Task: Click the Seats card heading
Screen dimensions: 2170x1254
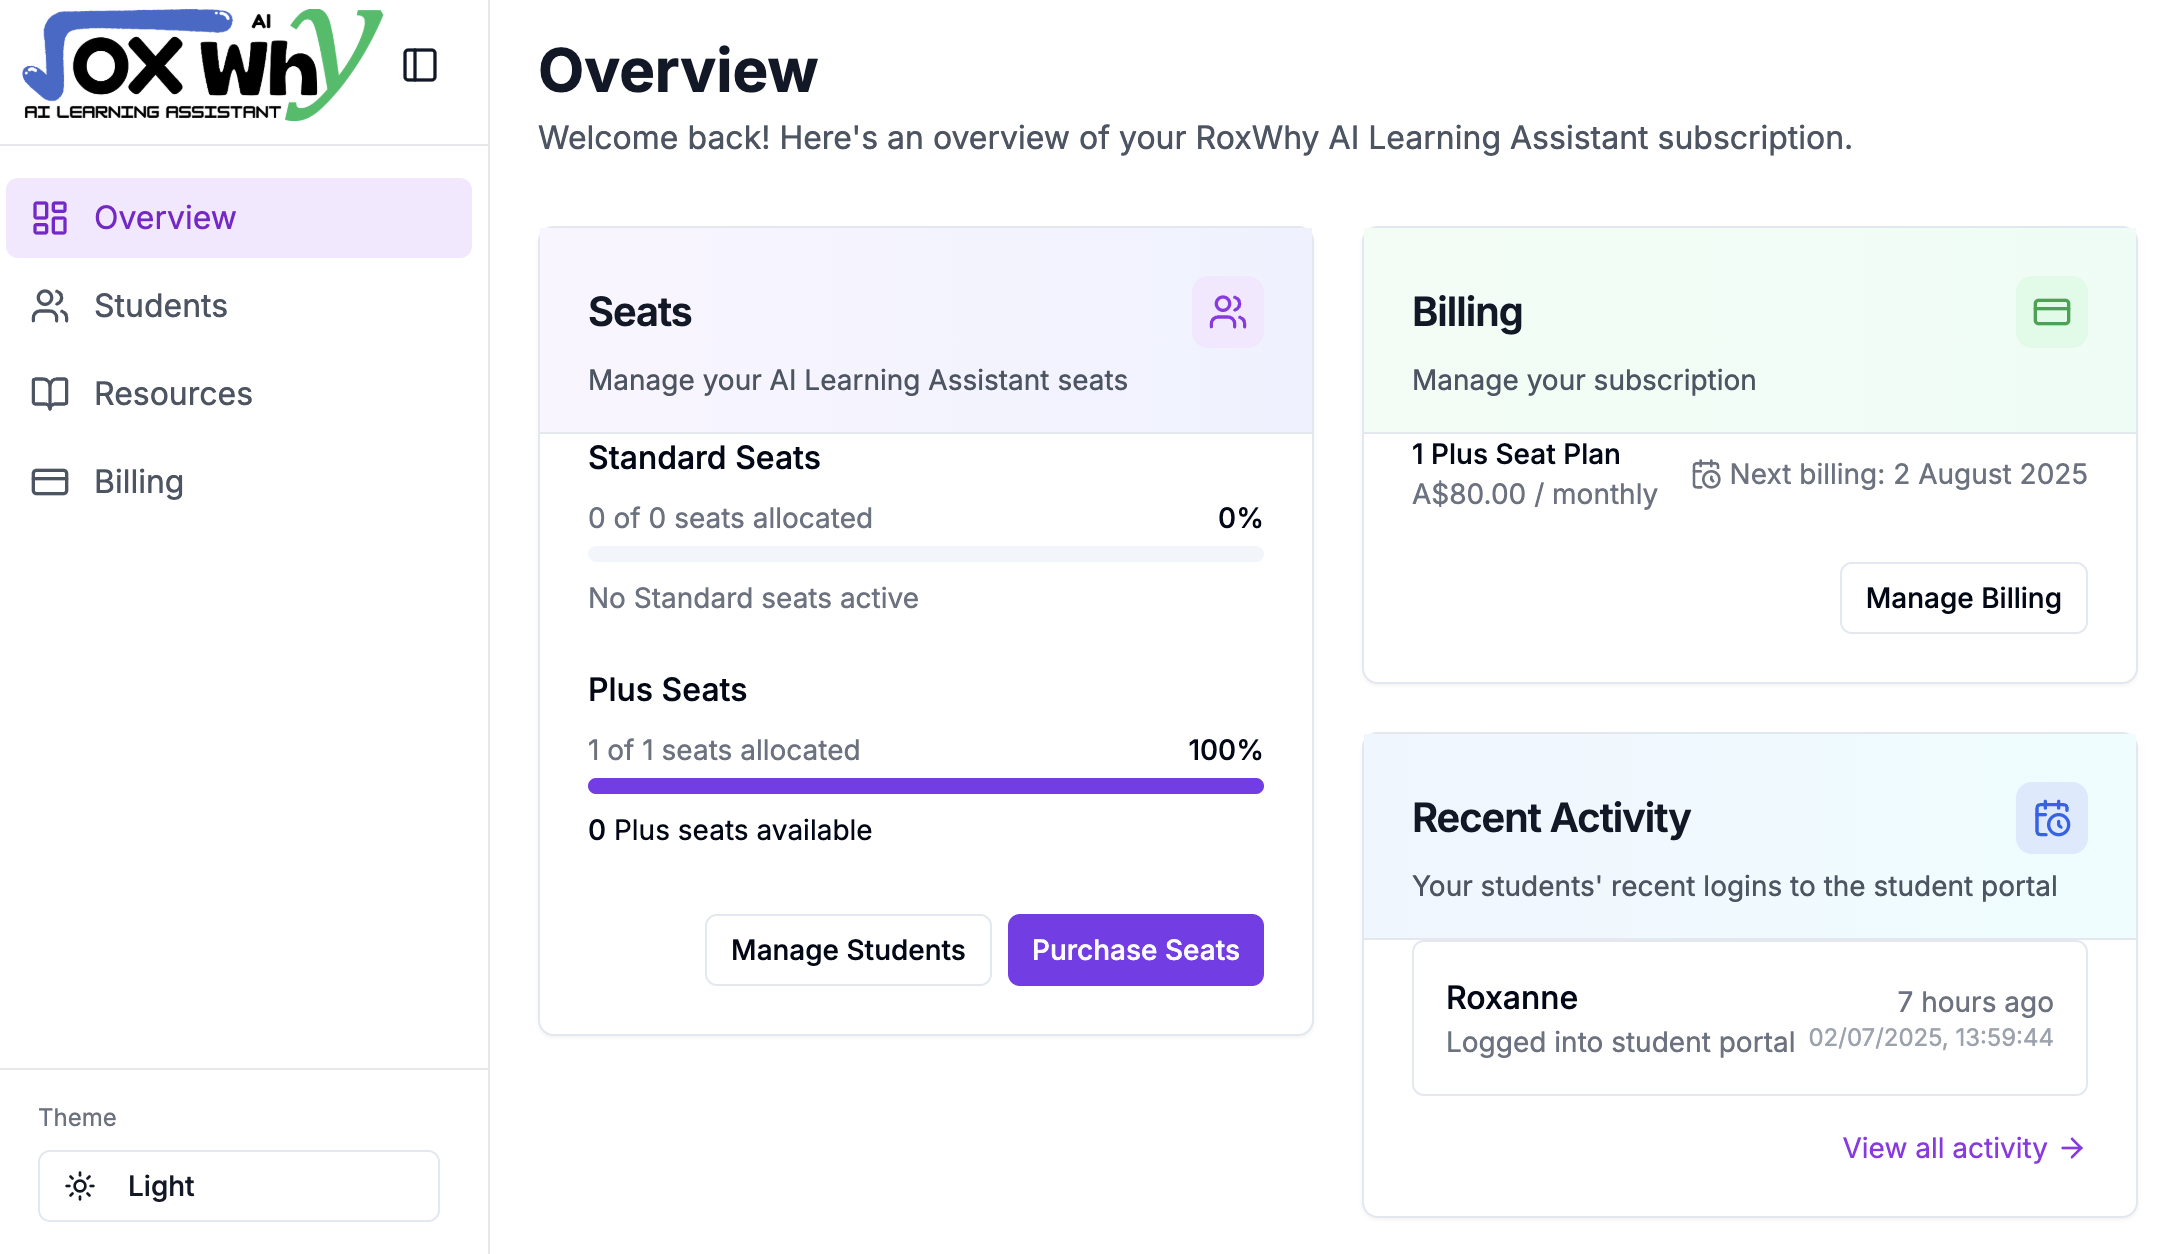Action: point(640,312)
